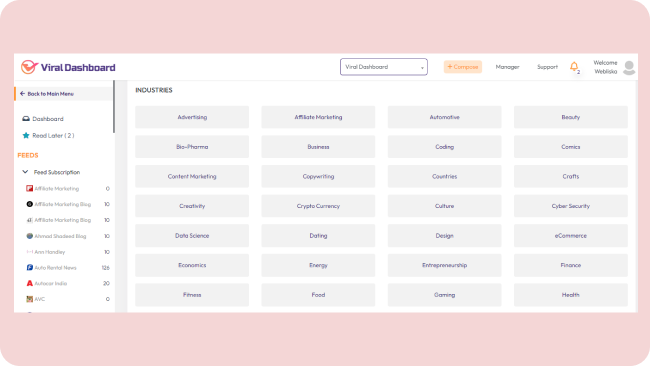Image resolution: width=650 pixels, height=366 pixels.
Task: Select the Crypto Currency industry
Action: pos(318,206)
